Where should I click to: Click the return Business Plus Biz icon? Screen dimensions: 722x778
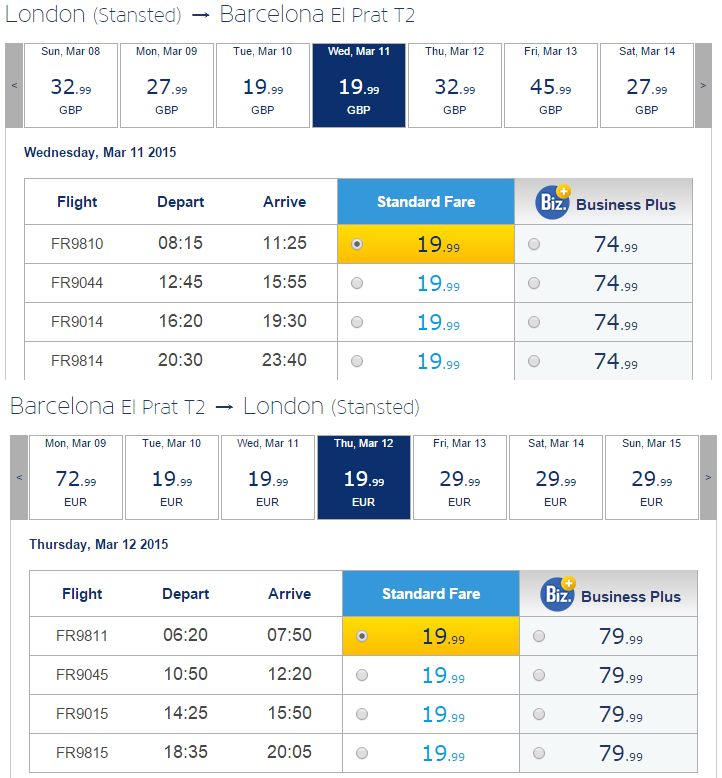tap(558, 594)
